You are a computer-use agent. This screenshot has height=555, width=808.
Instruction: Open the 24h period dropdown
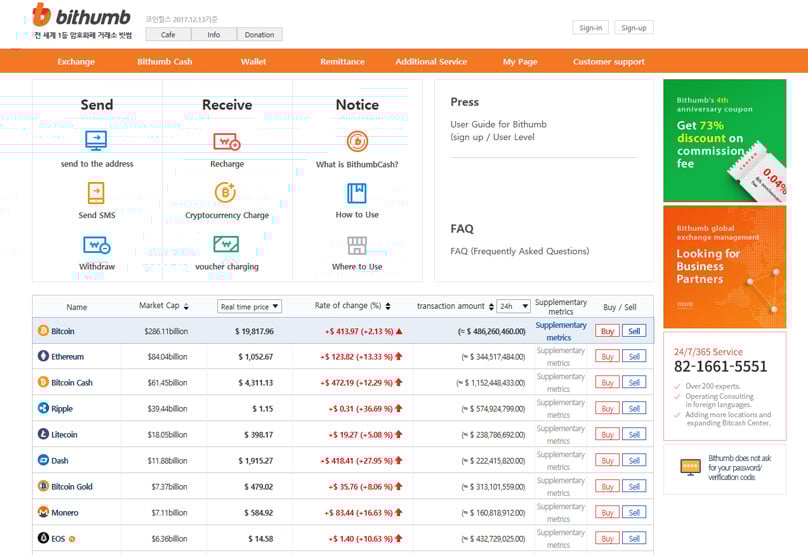(x=513, y=306)
